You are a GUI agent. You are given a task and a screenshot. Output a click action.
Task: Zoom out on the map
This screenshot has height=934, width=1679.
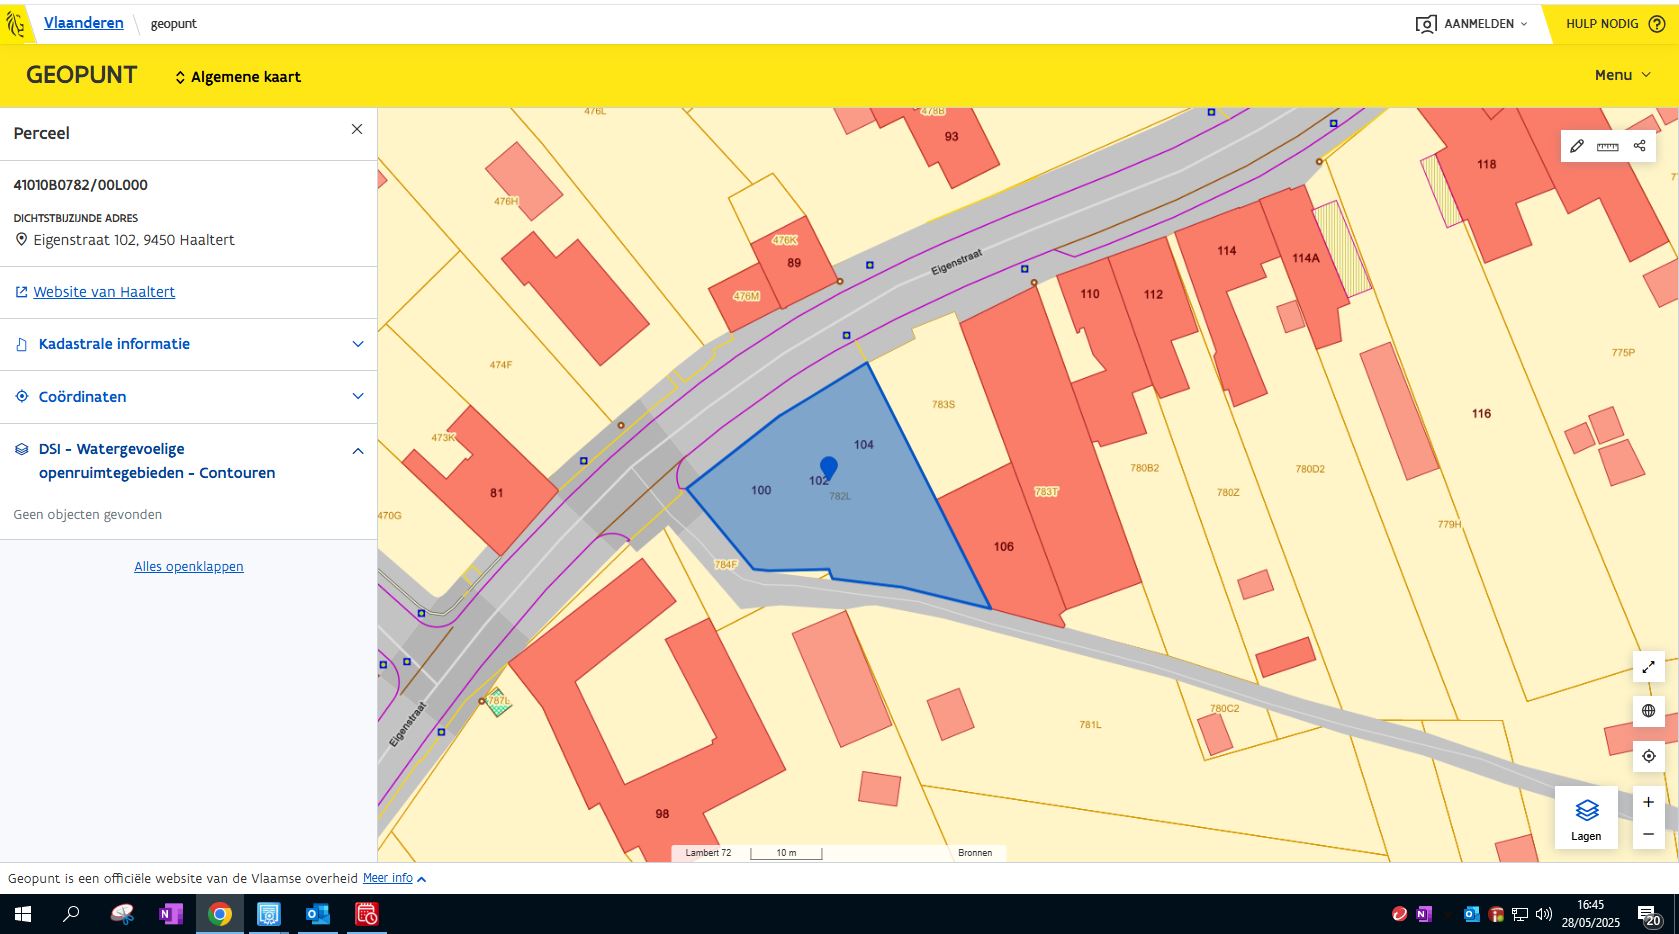[1648, 834]
